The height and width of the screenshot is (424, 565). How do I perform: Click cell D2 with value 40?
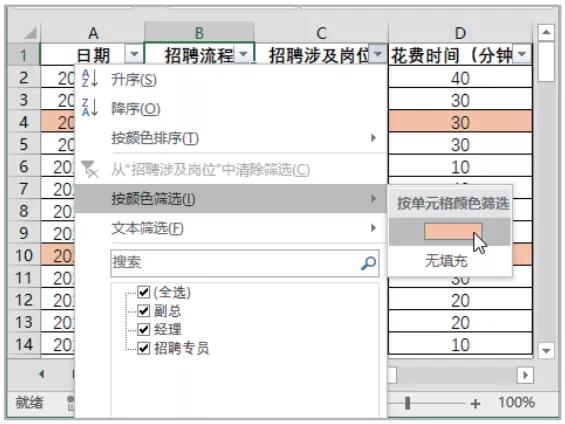tap(460, 77)
